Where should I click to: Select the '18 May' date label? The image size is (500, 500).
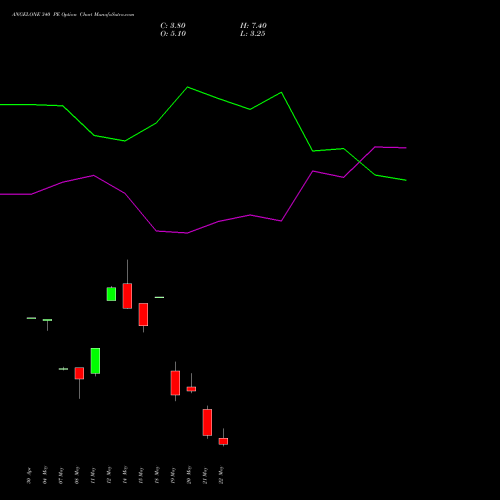coord(157,475)
